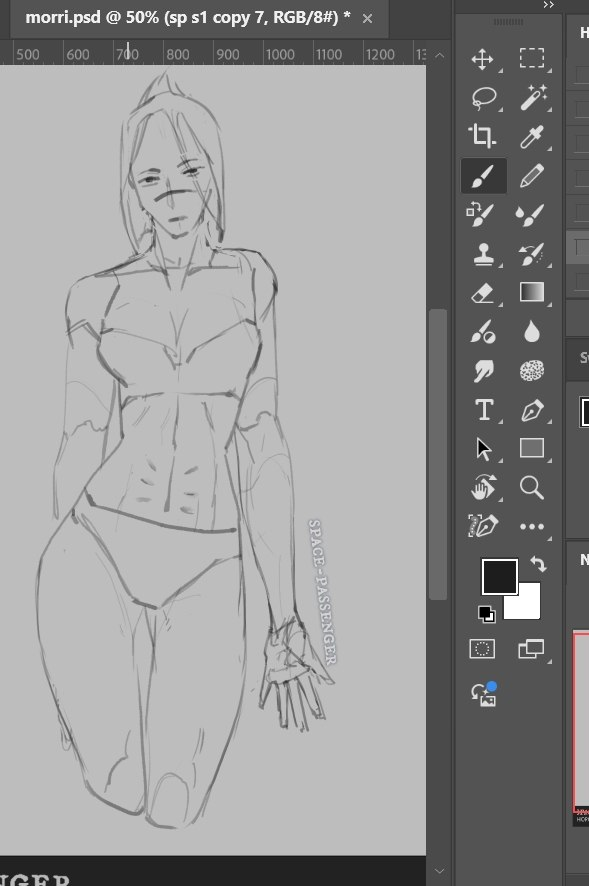
Task: Select the Blur tool
Action: coord(531,332)
